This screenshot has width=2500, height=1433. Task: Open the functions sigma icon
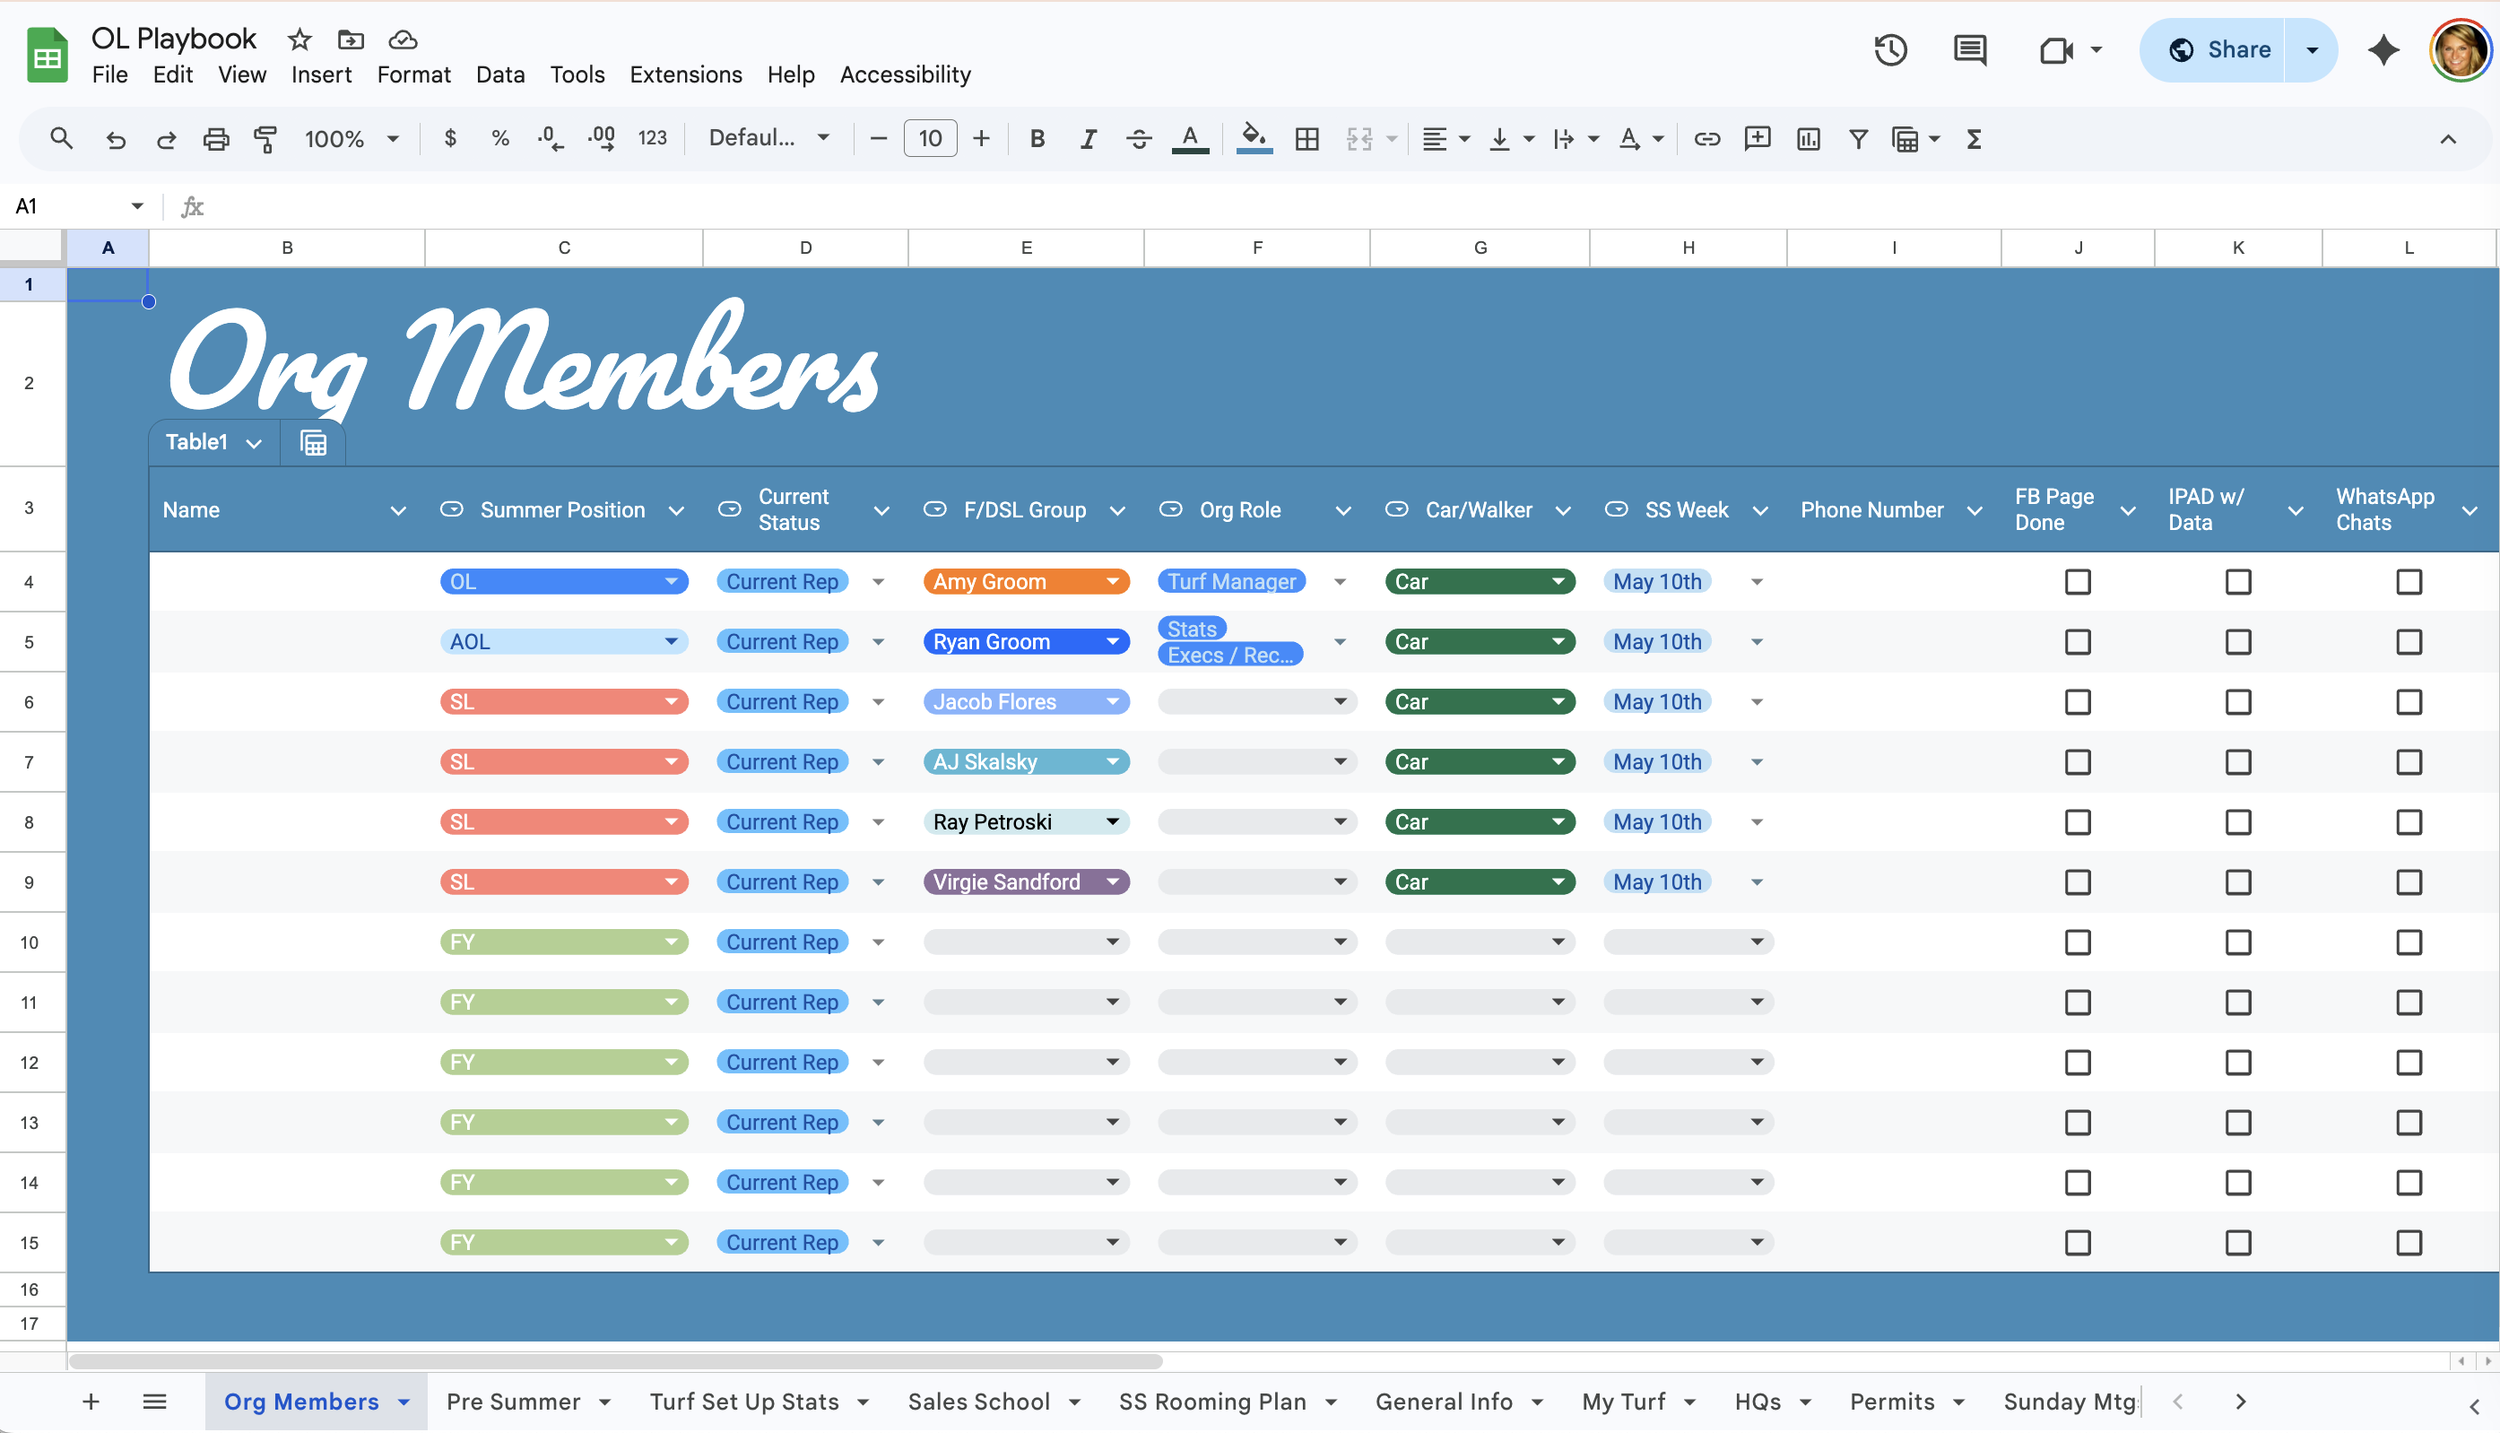click(1973, 139)
